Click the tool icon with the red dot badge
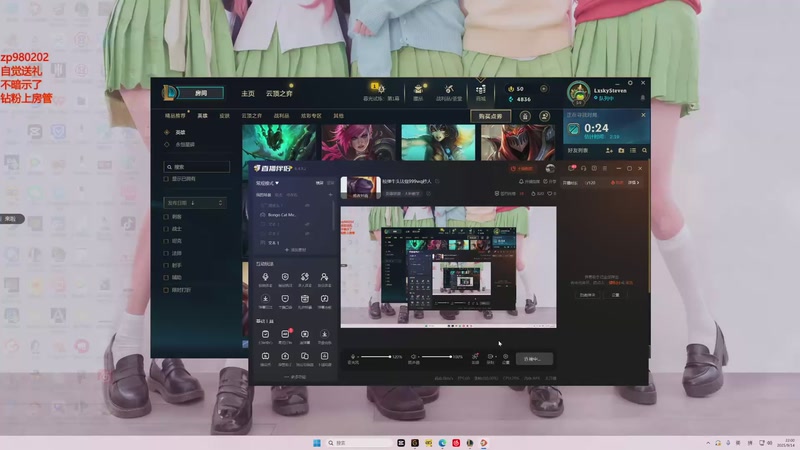Image resolution: width=800 pixels, height=450 pixels. click(x=285, y=334)
